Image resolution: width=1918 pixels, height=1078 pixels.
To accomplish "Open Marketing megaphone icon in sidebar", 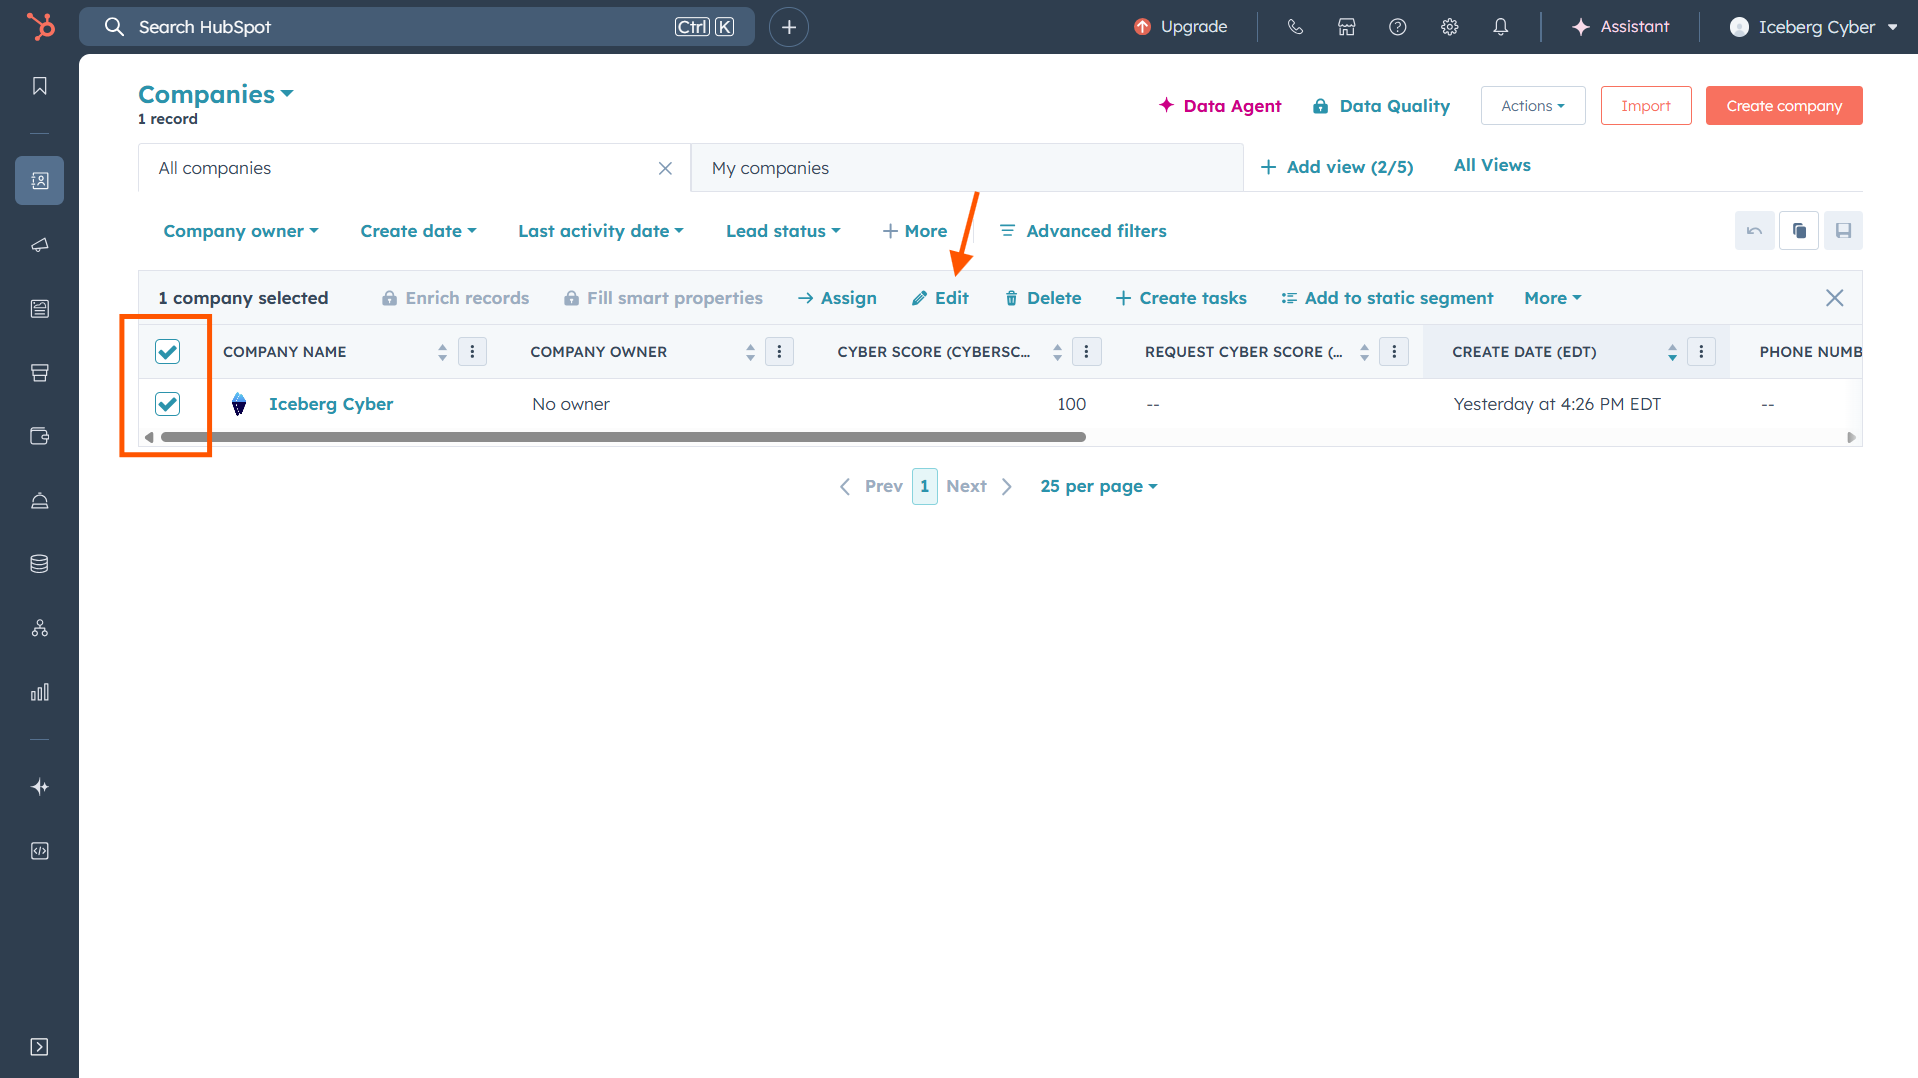I will (x=40, y=245).
